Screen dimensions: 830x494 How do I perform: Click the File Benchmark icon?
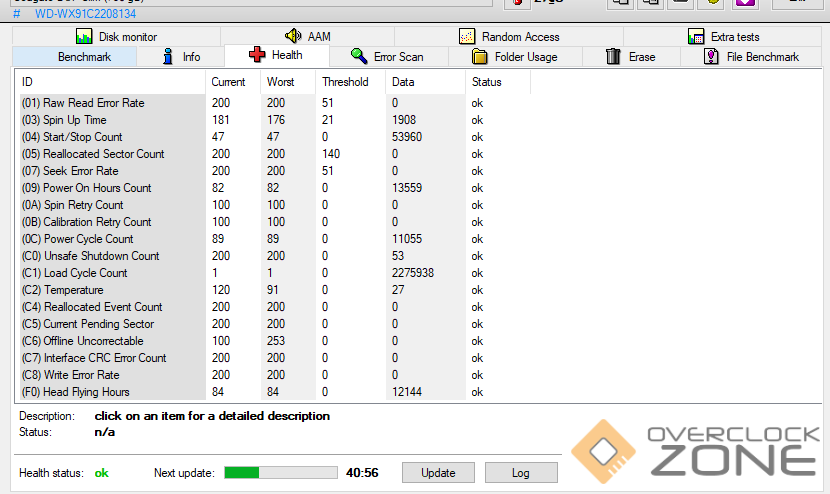pos(711,57)
